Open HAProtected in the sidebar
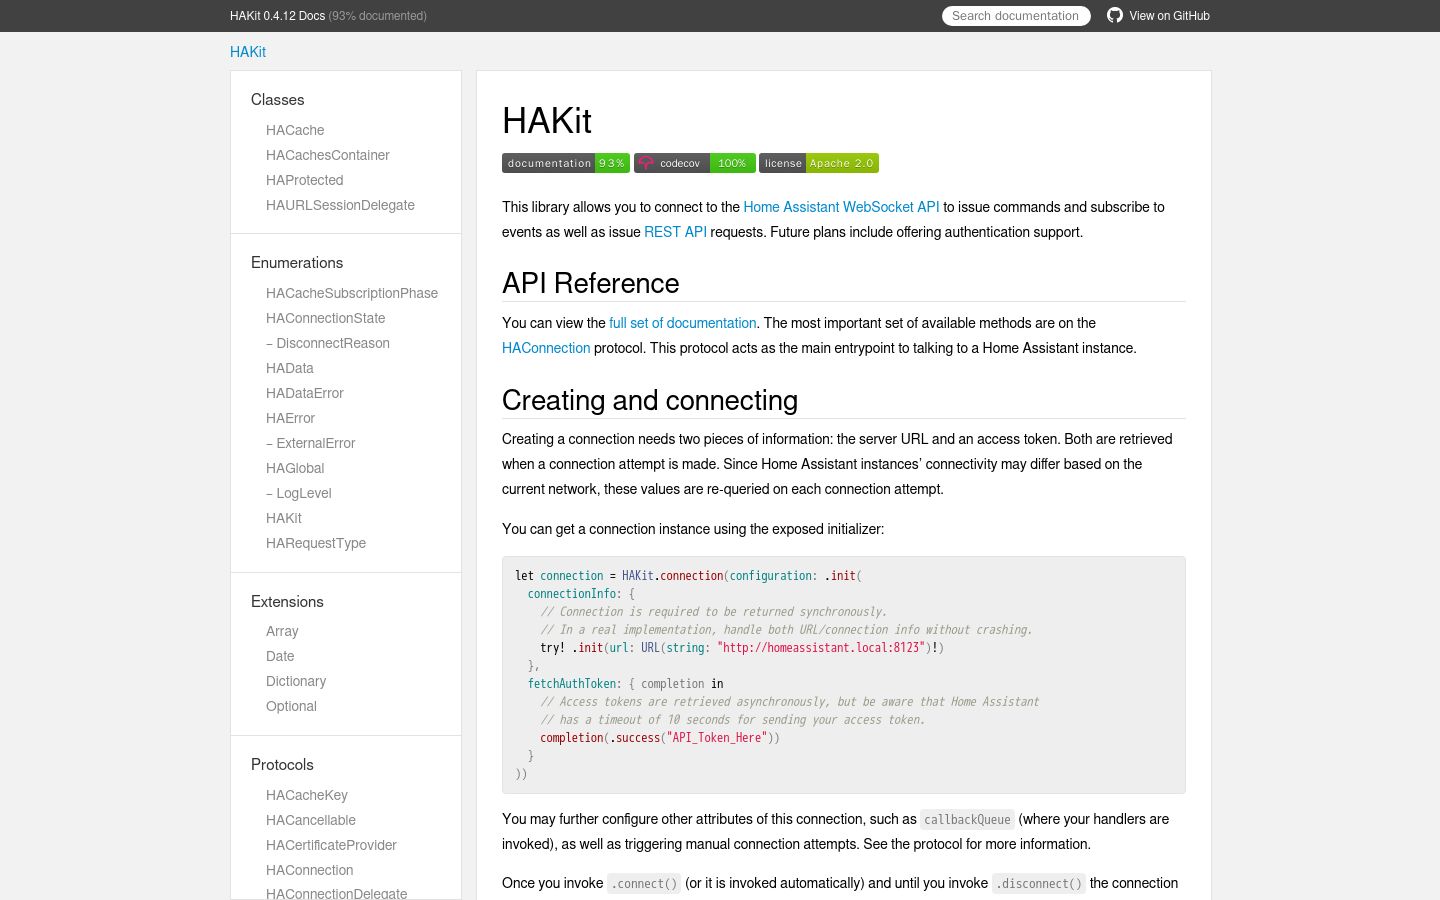 tap(305, 180)
